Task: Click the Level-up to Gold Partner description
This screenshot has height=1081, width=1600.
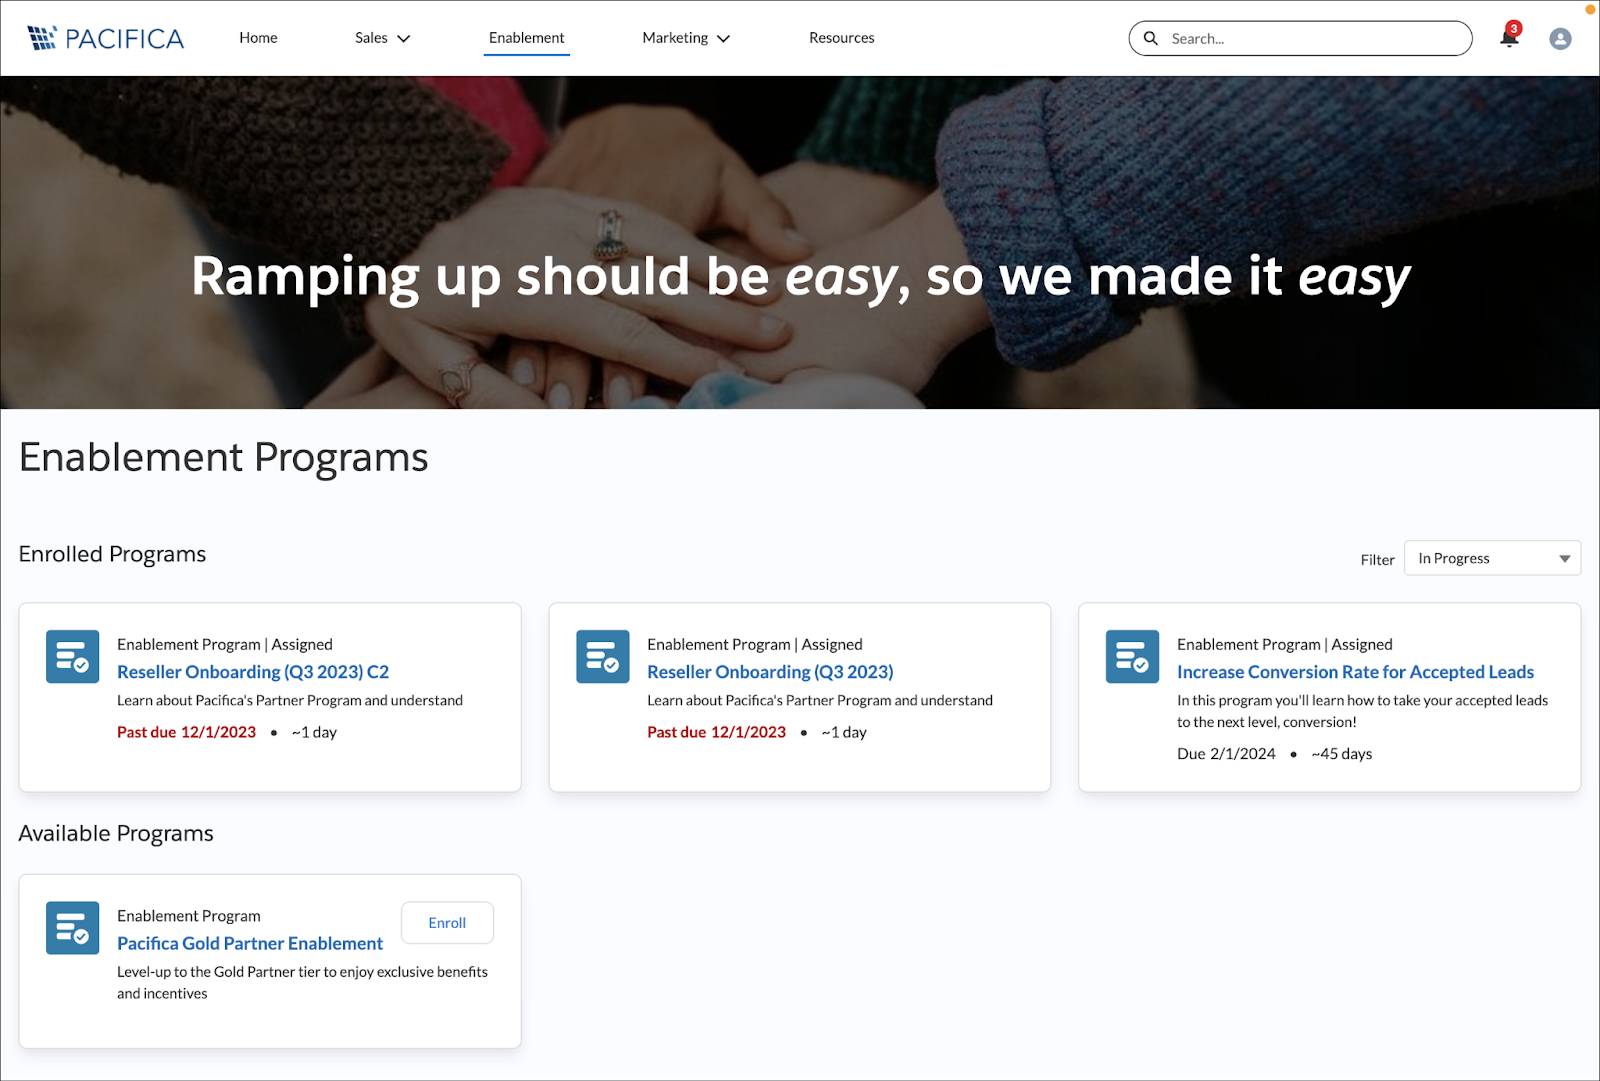Action: coord(302,982)
